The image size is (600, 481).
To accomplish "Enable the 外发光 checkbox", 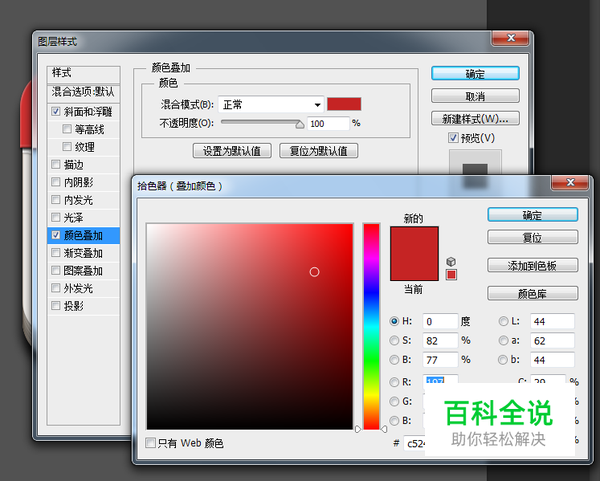I will (56, 288).
